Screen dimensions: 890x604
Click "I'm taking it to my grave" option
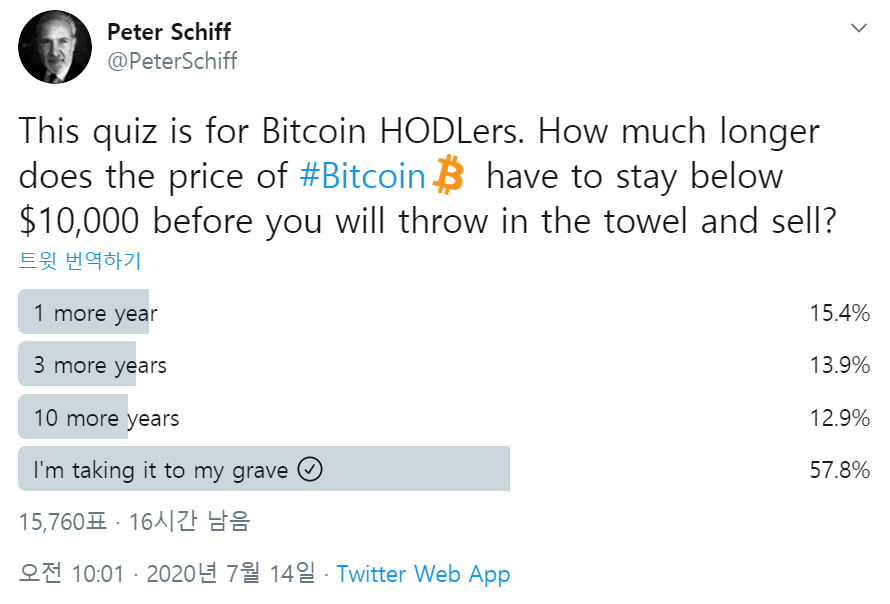pyautogui.click(x=160, y=470)
